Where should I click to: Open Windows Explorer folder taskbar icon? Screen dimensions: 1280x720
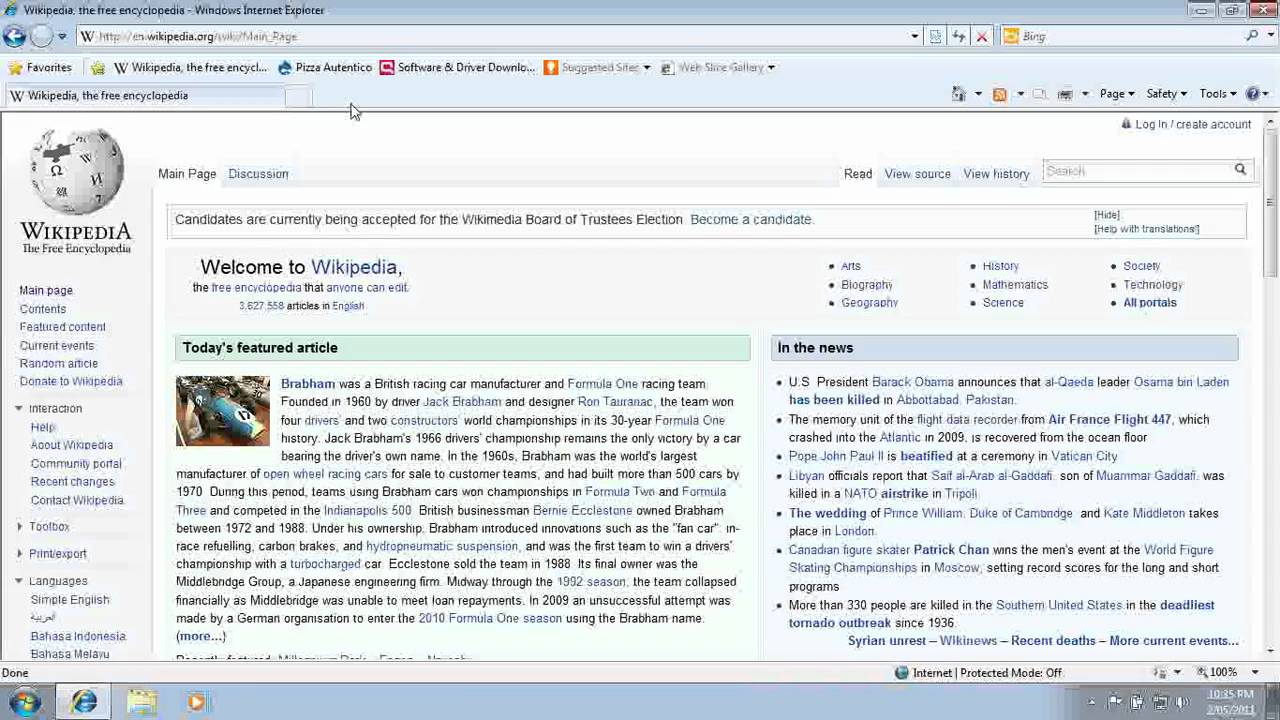141,702
